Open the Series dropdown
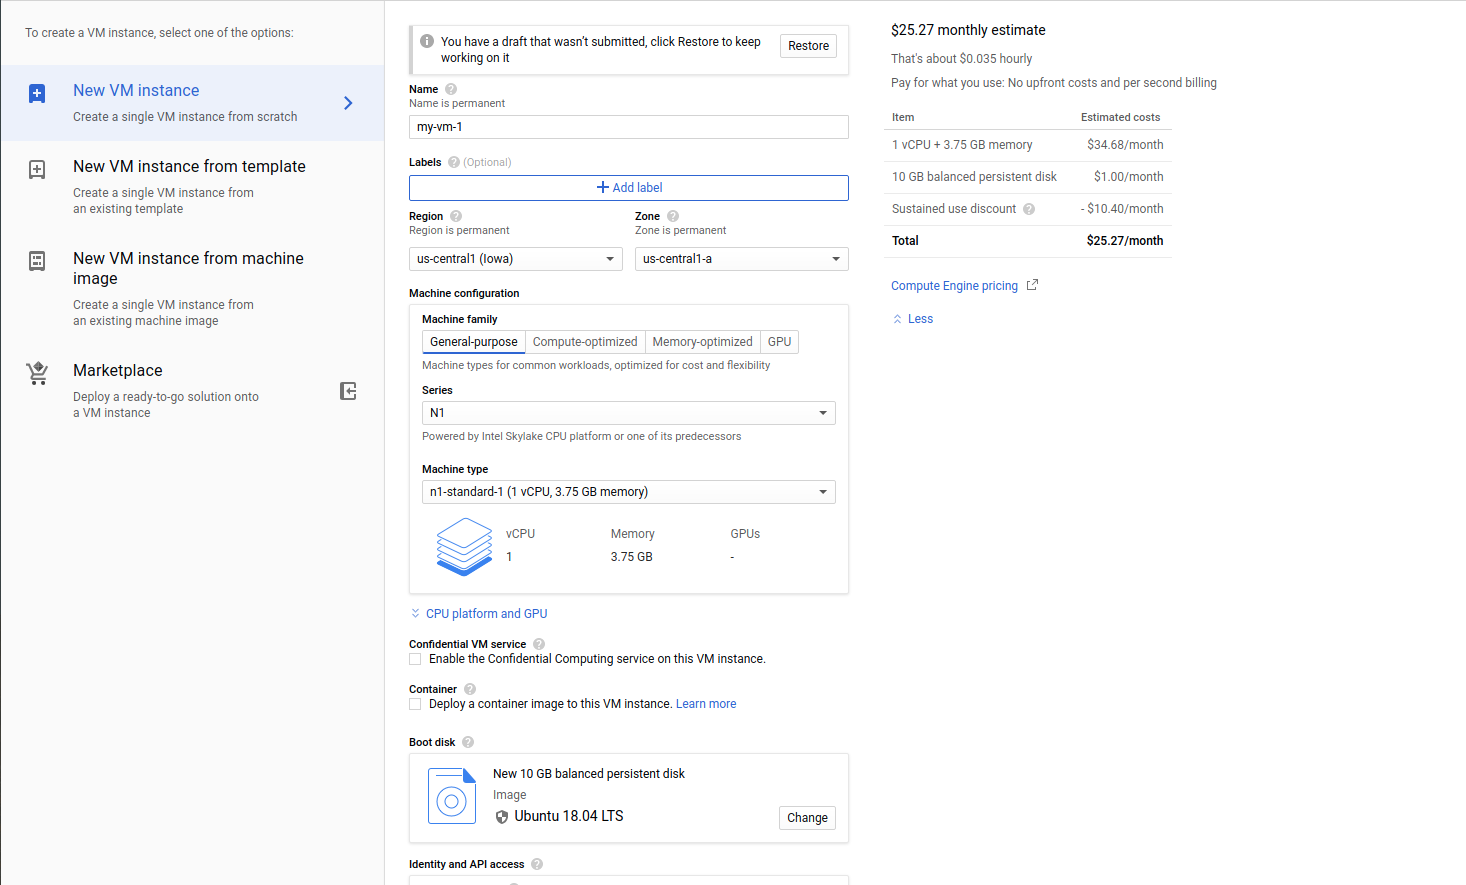Viewport: 1466px width, 885px height. click(x=628, y=412)
